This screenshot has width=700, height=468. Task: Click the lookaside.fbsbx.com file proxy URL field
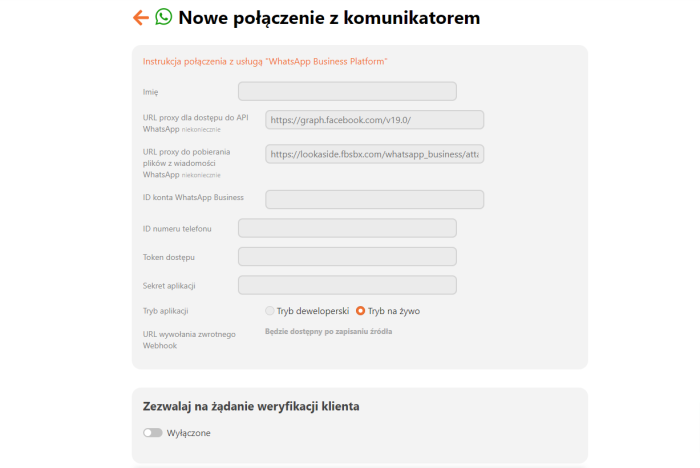point(374,154)
